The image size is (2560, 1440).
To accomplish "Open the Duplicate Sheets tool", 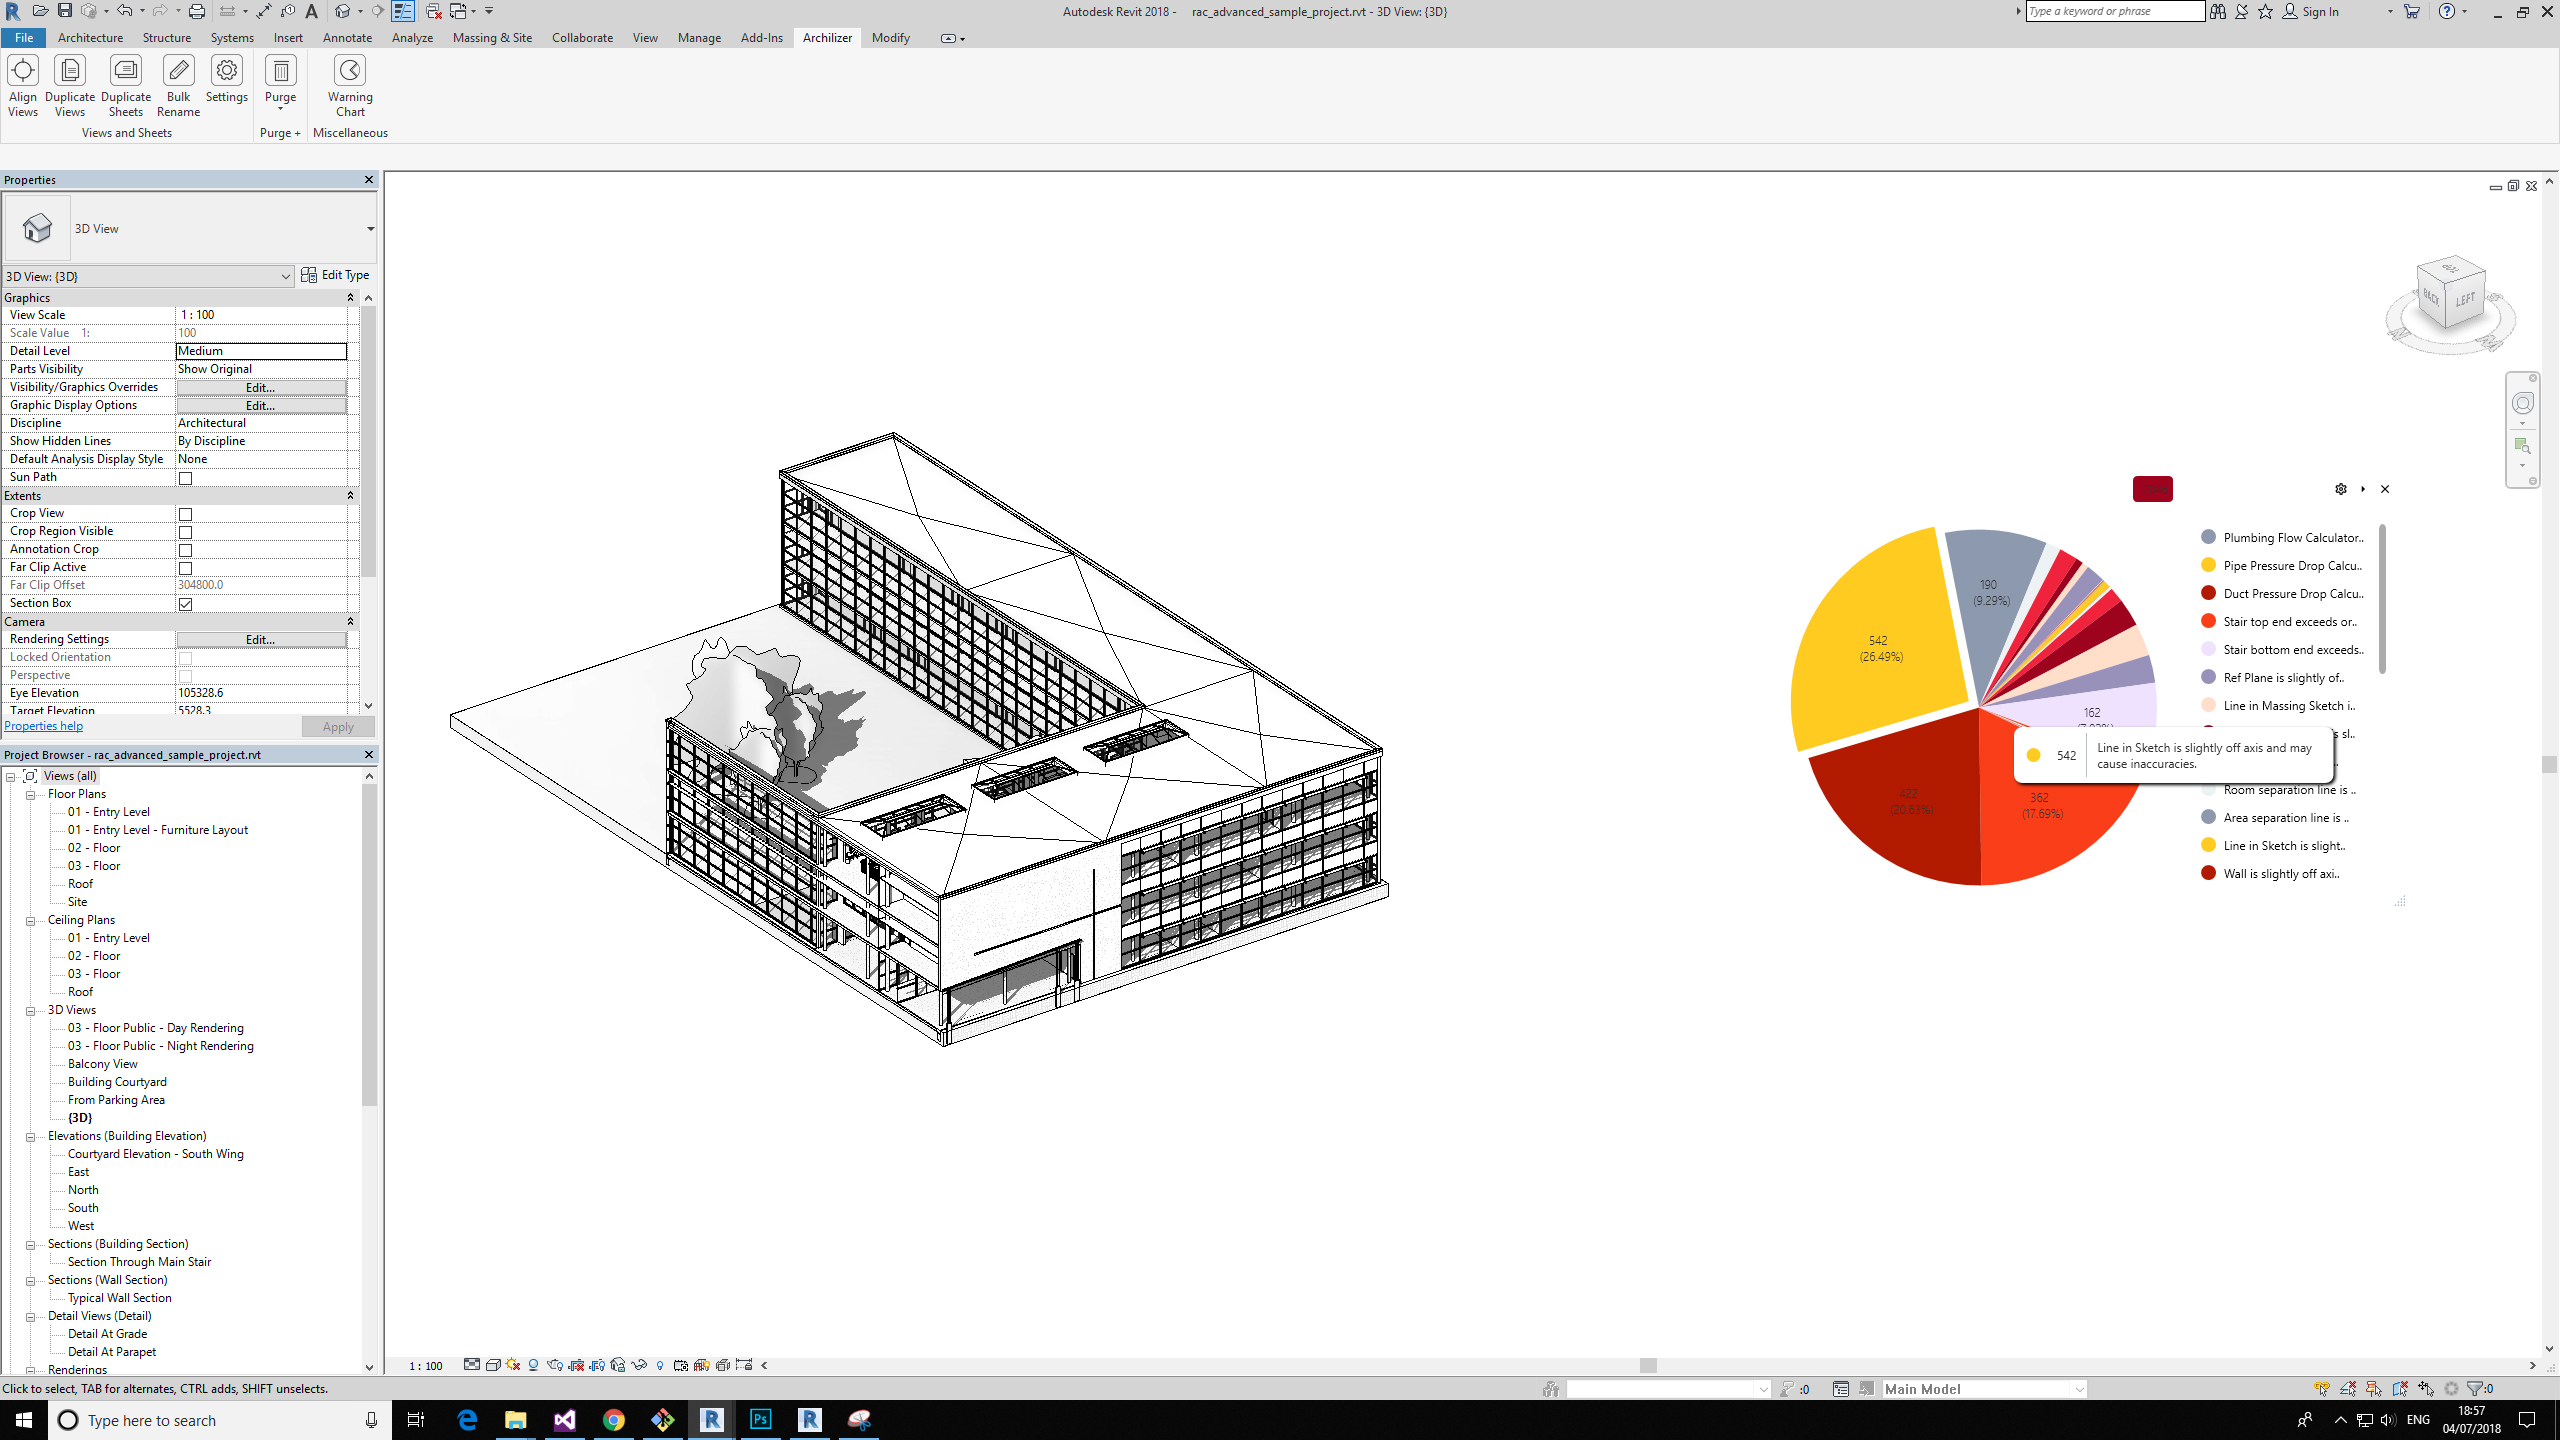I will click(126, 71).
